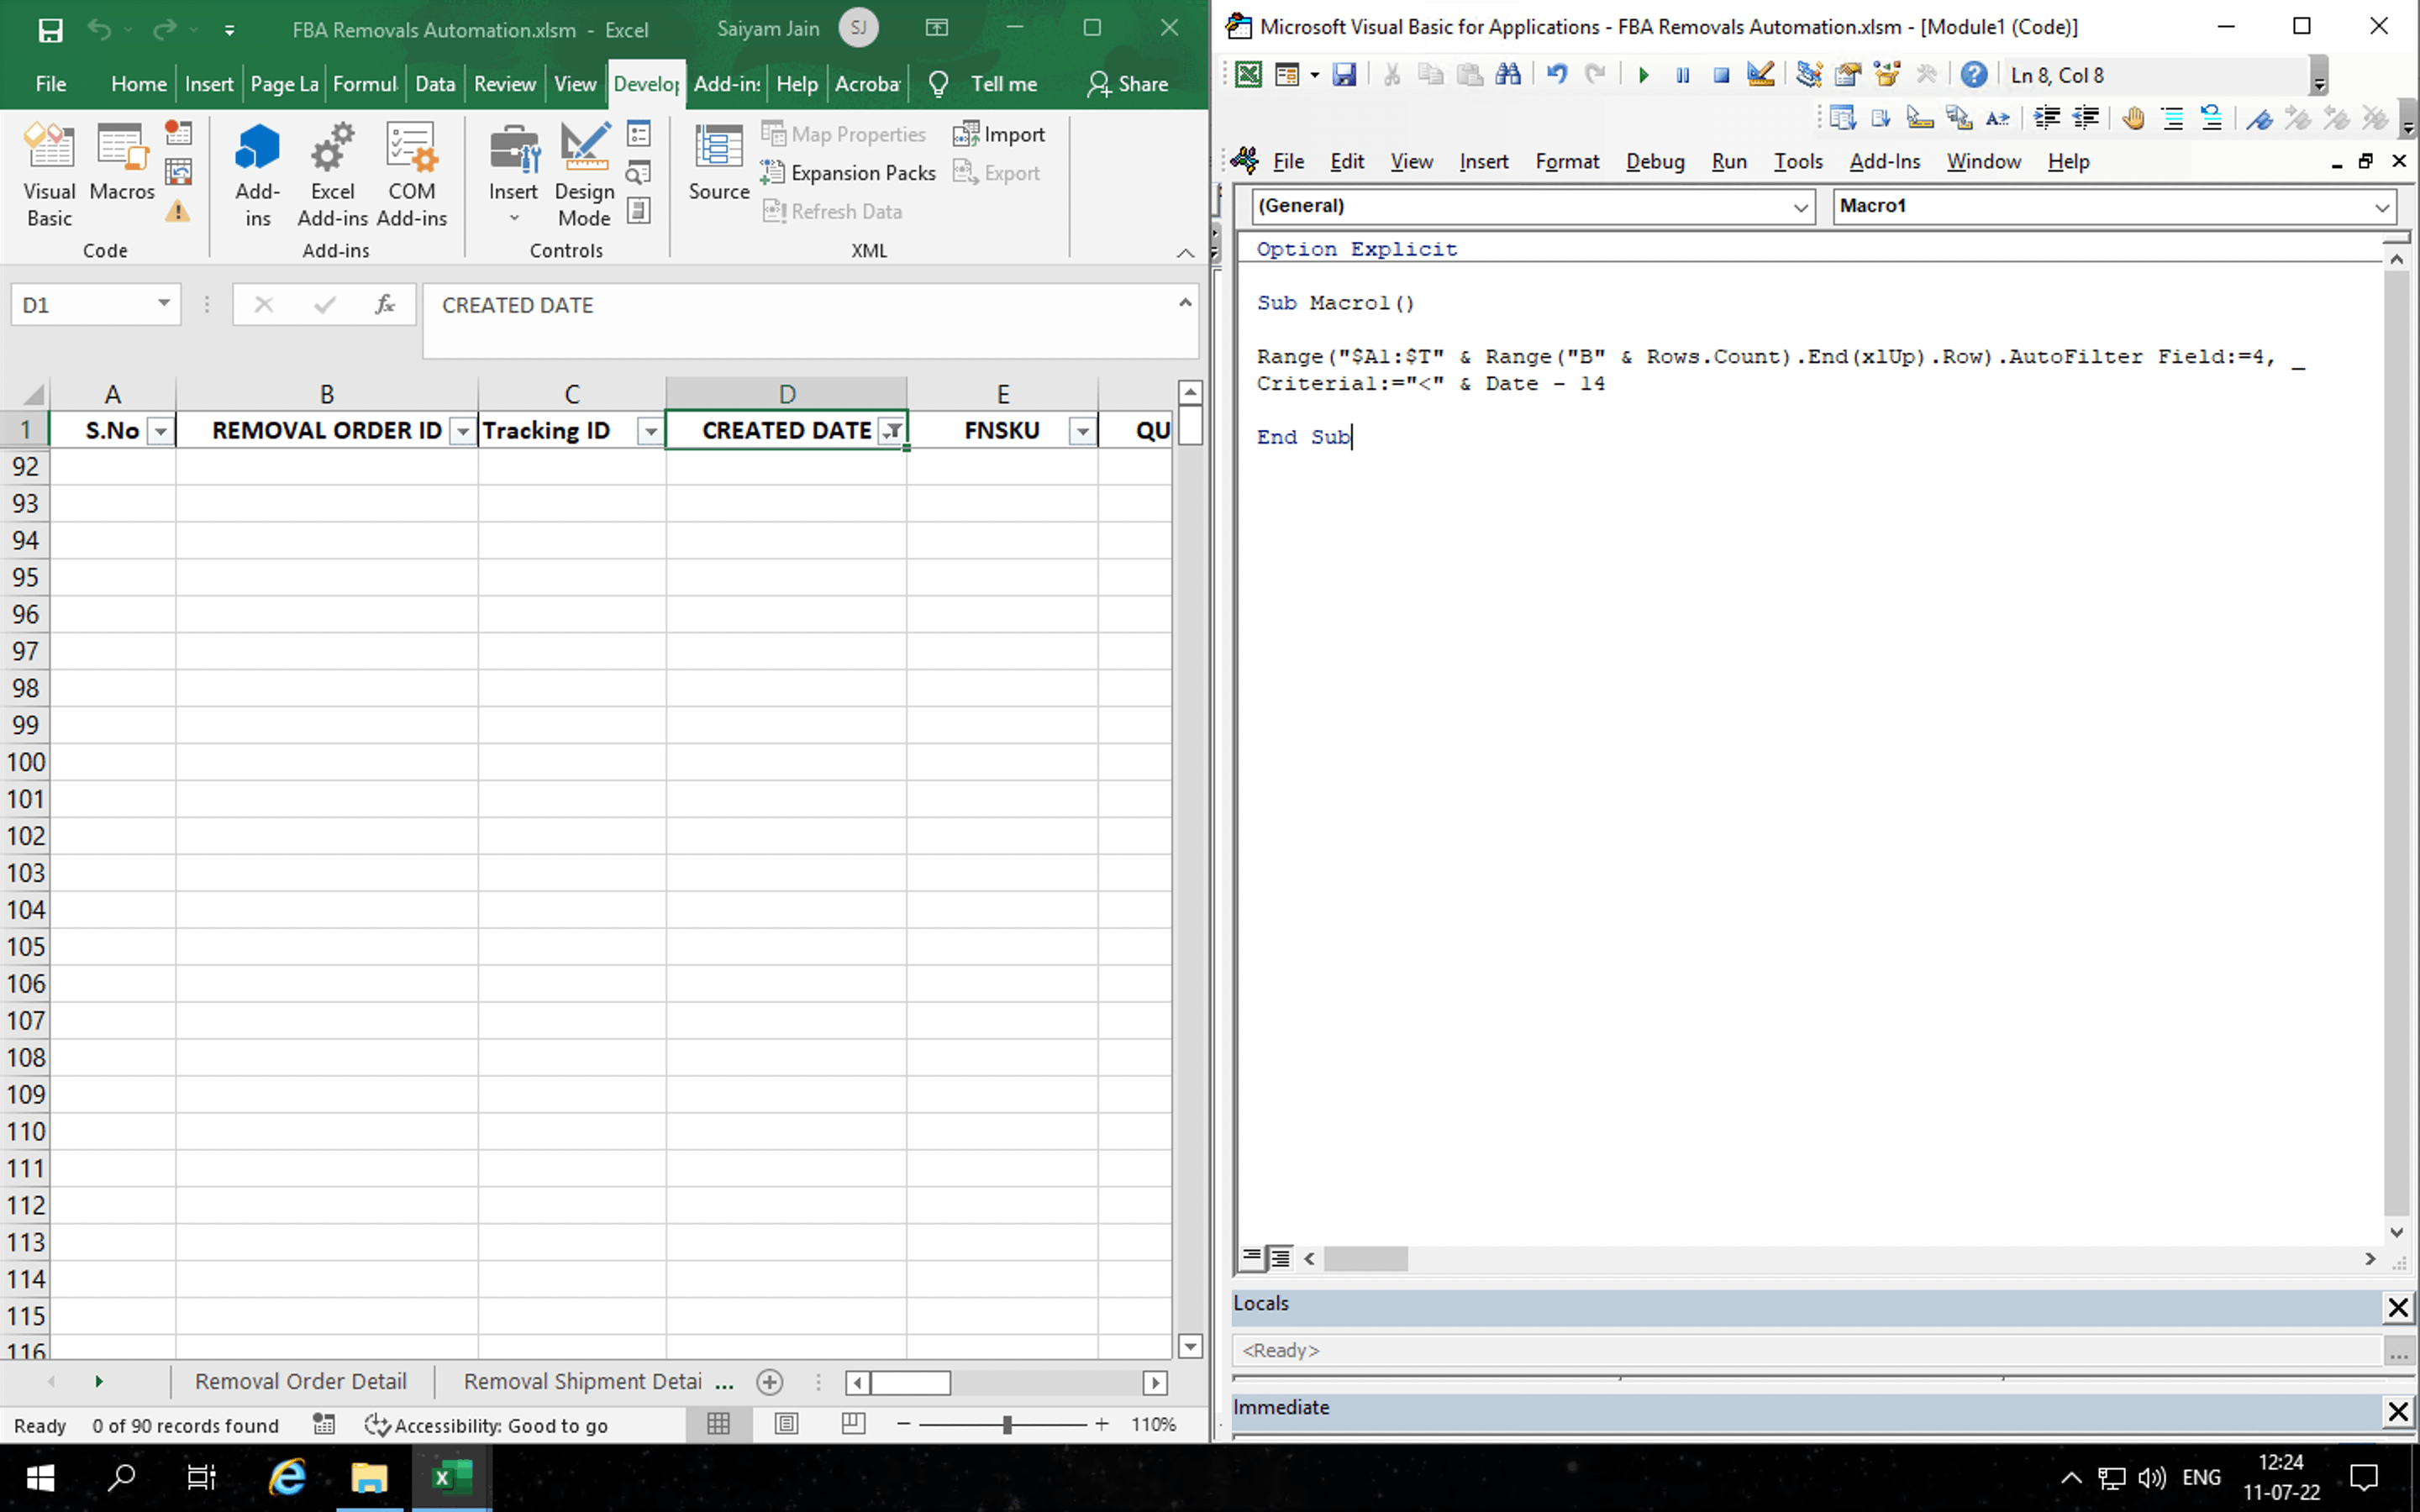Open the Data tab in Excel ribbon
The height and width of the screenshot is (1512, 2420).
coord(435,84)
